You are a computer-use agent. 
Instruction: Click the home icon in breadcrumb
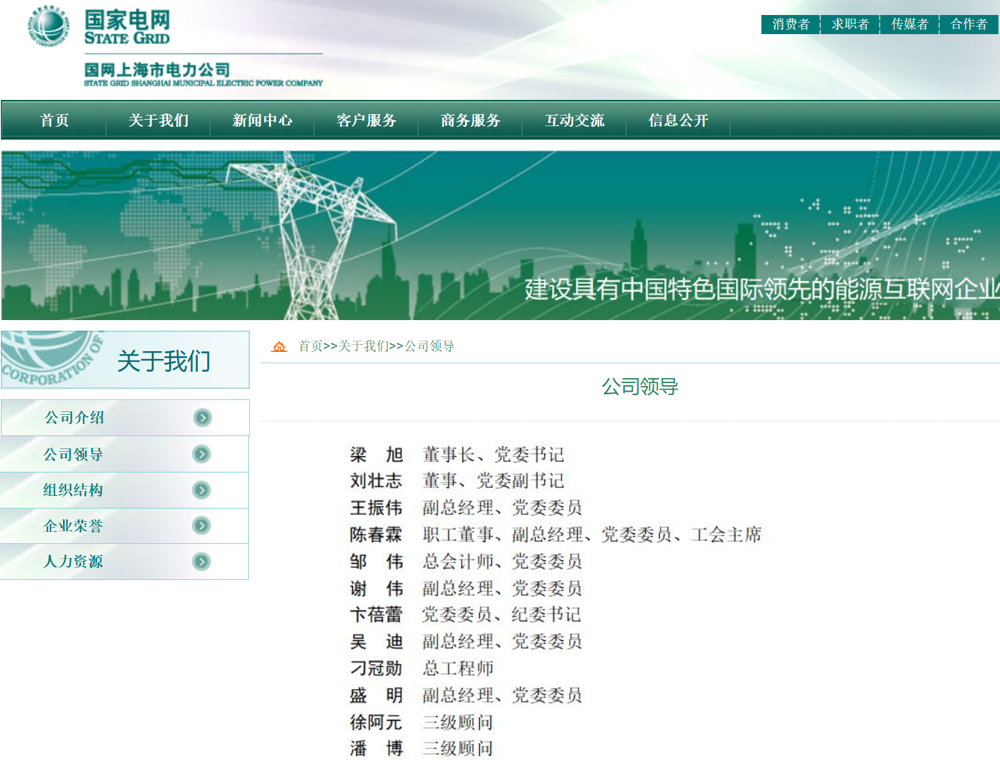(x=279, y=347)
